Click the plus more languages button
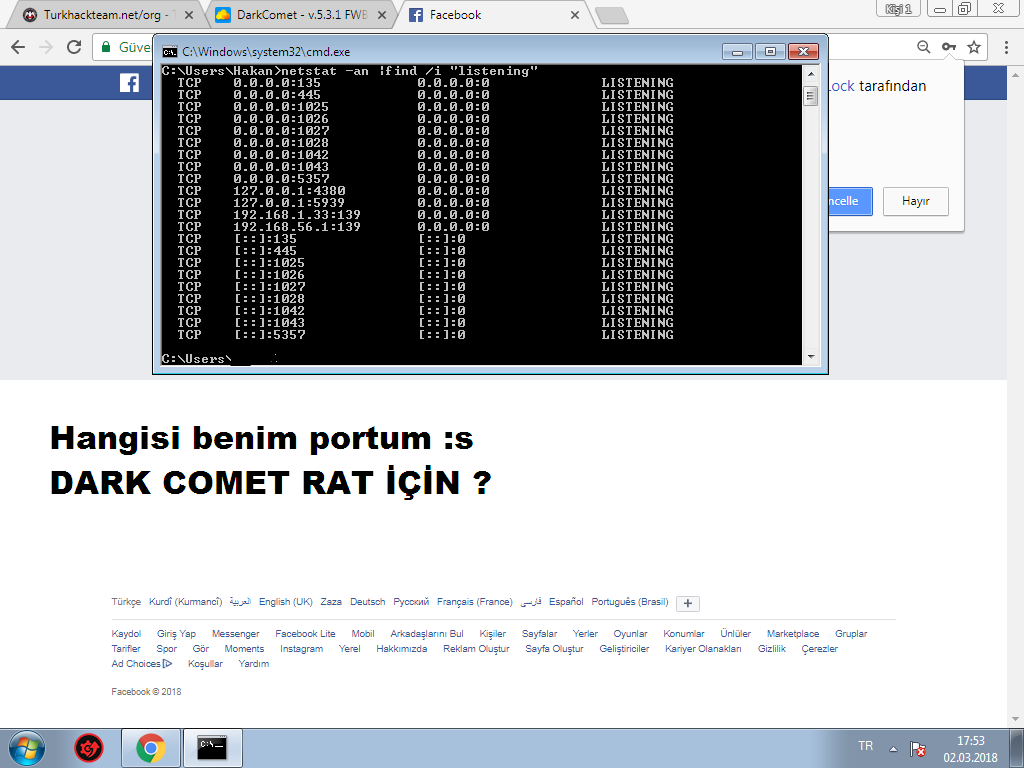The width and height of the screenshot is (1024, 768). (x=688, y=603)
